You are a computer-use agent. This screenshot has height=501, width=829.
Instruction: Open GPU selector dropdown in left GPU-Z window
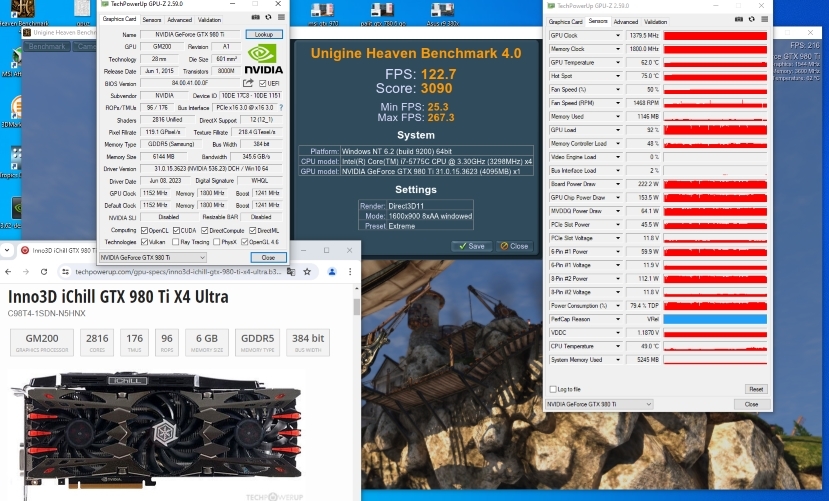[152, 257]
